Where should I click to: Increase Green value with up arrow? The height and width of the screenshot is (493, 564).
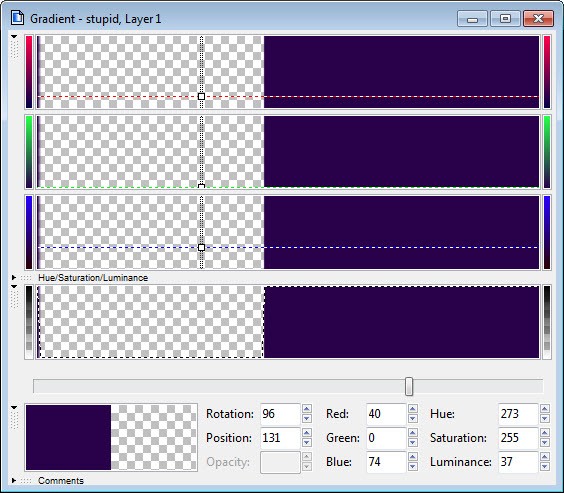pos(413,433)
